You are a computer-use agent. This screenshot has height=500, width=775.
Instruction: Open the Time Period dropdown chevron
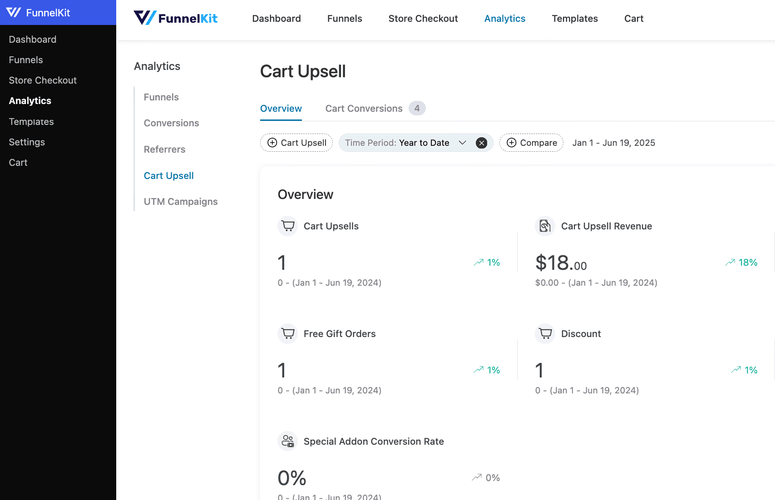462,143
